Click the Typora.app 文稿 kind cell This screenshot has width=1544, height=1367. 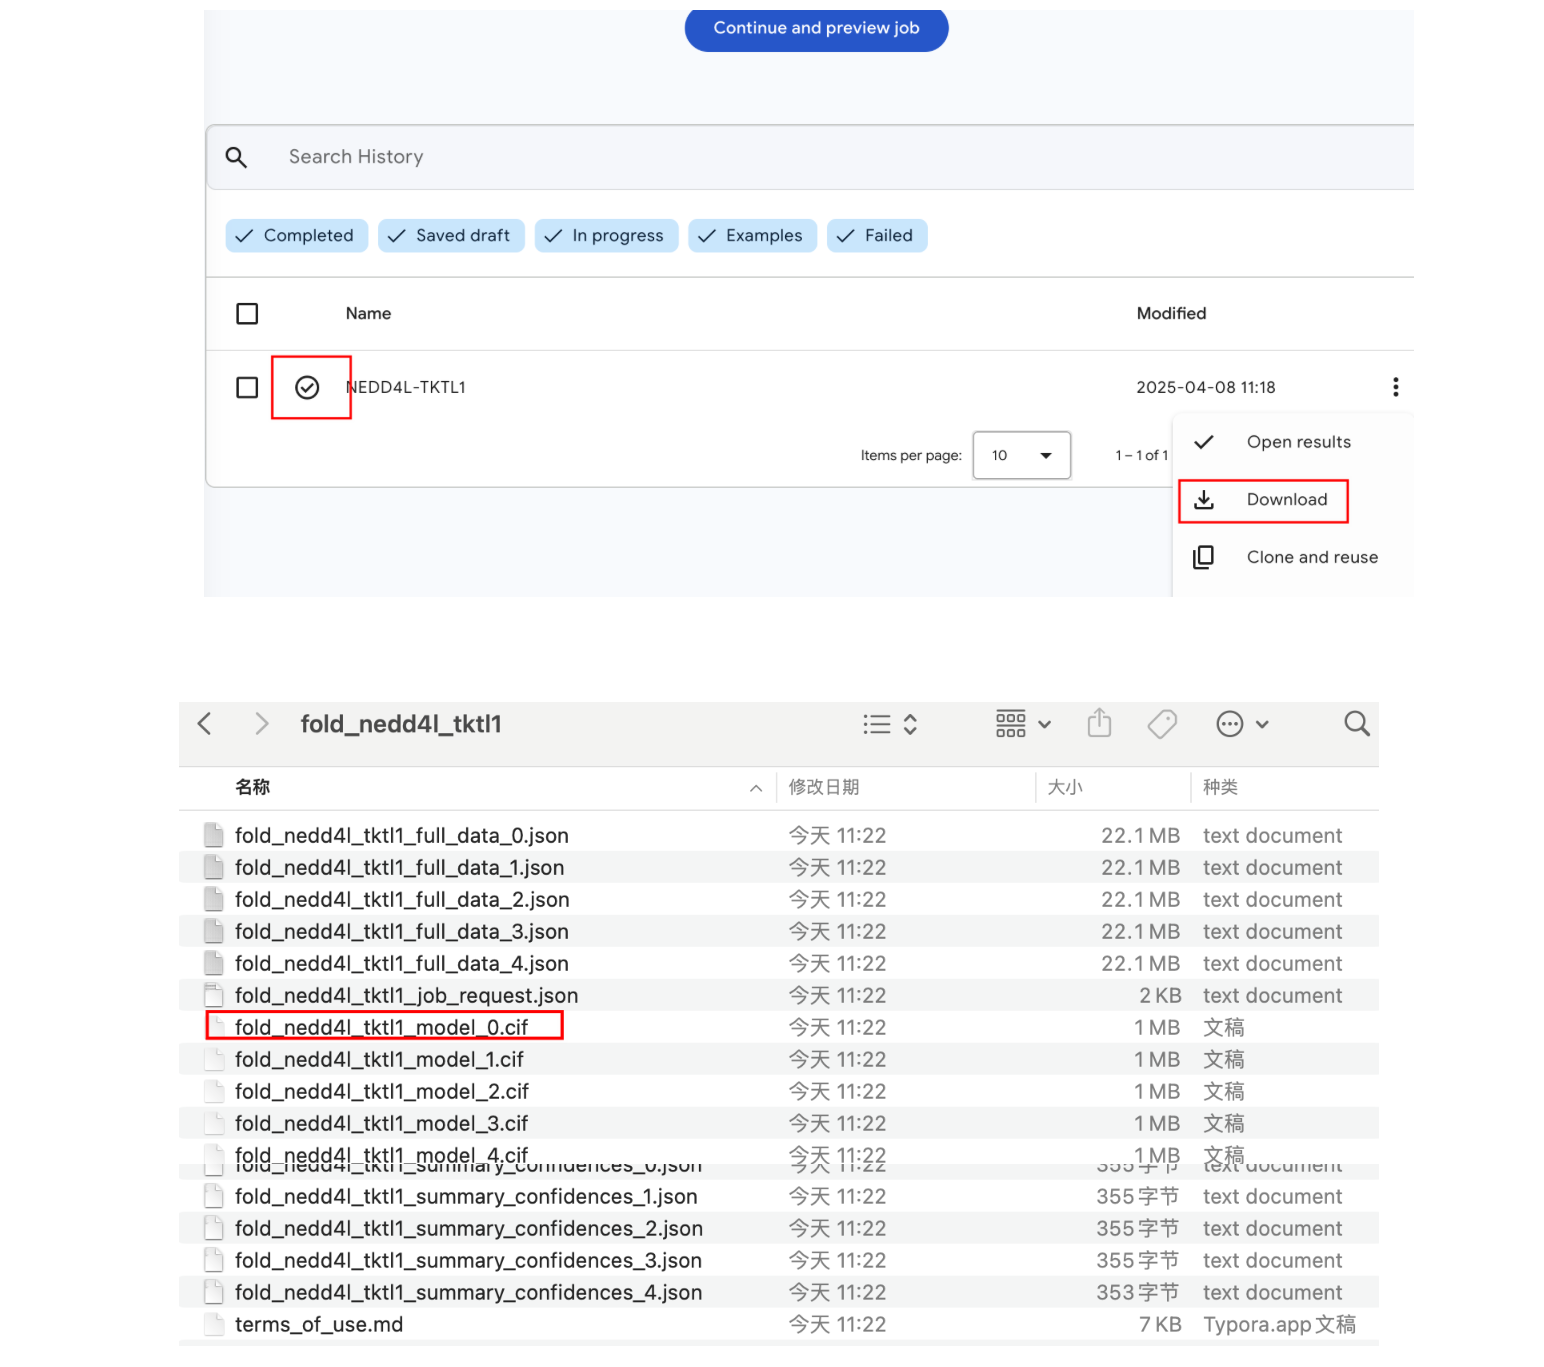(x=1279, y=1325)
